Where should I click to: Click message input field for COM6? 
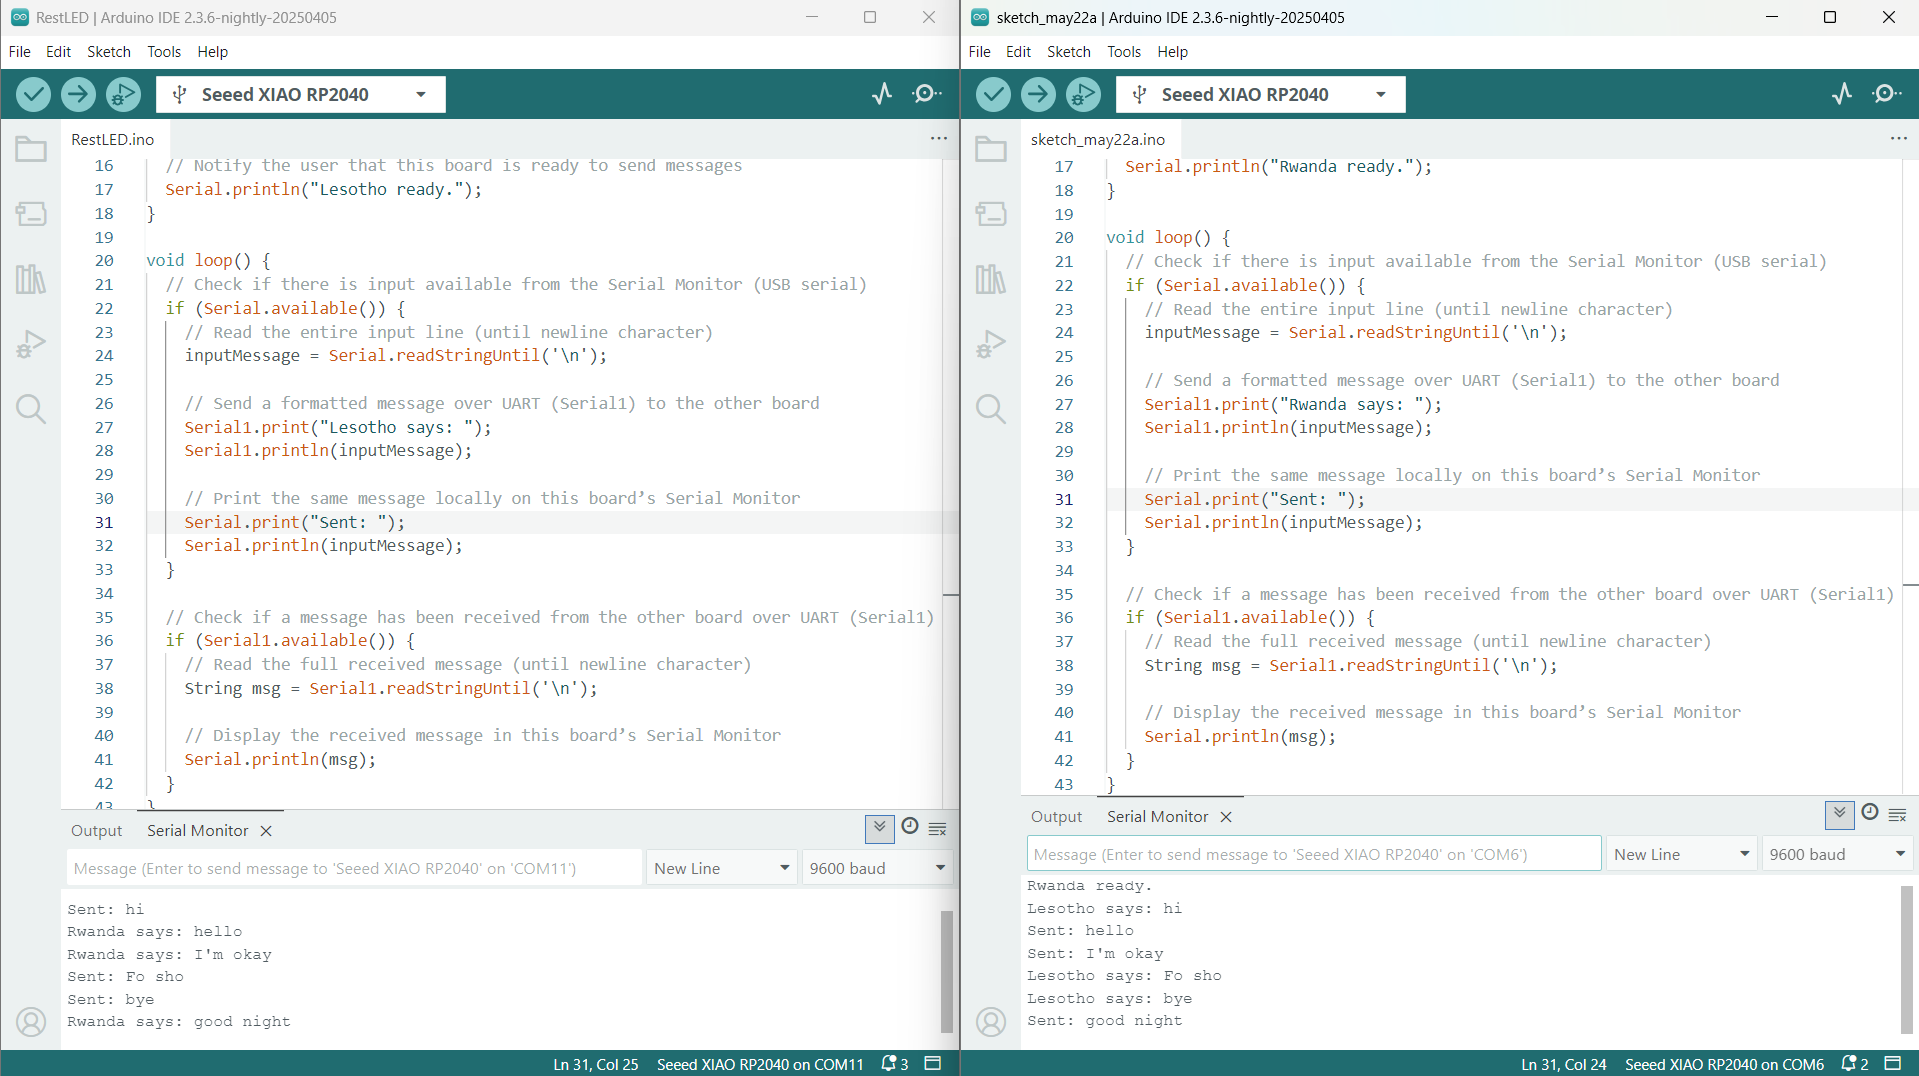pos(1314,854)
